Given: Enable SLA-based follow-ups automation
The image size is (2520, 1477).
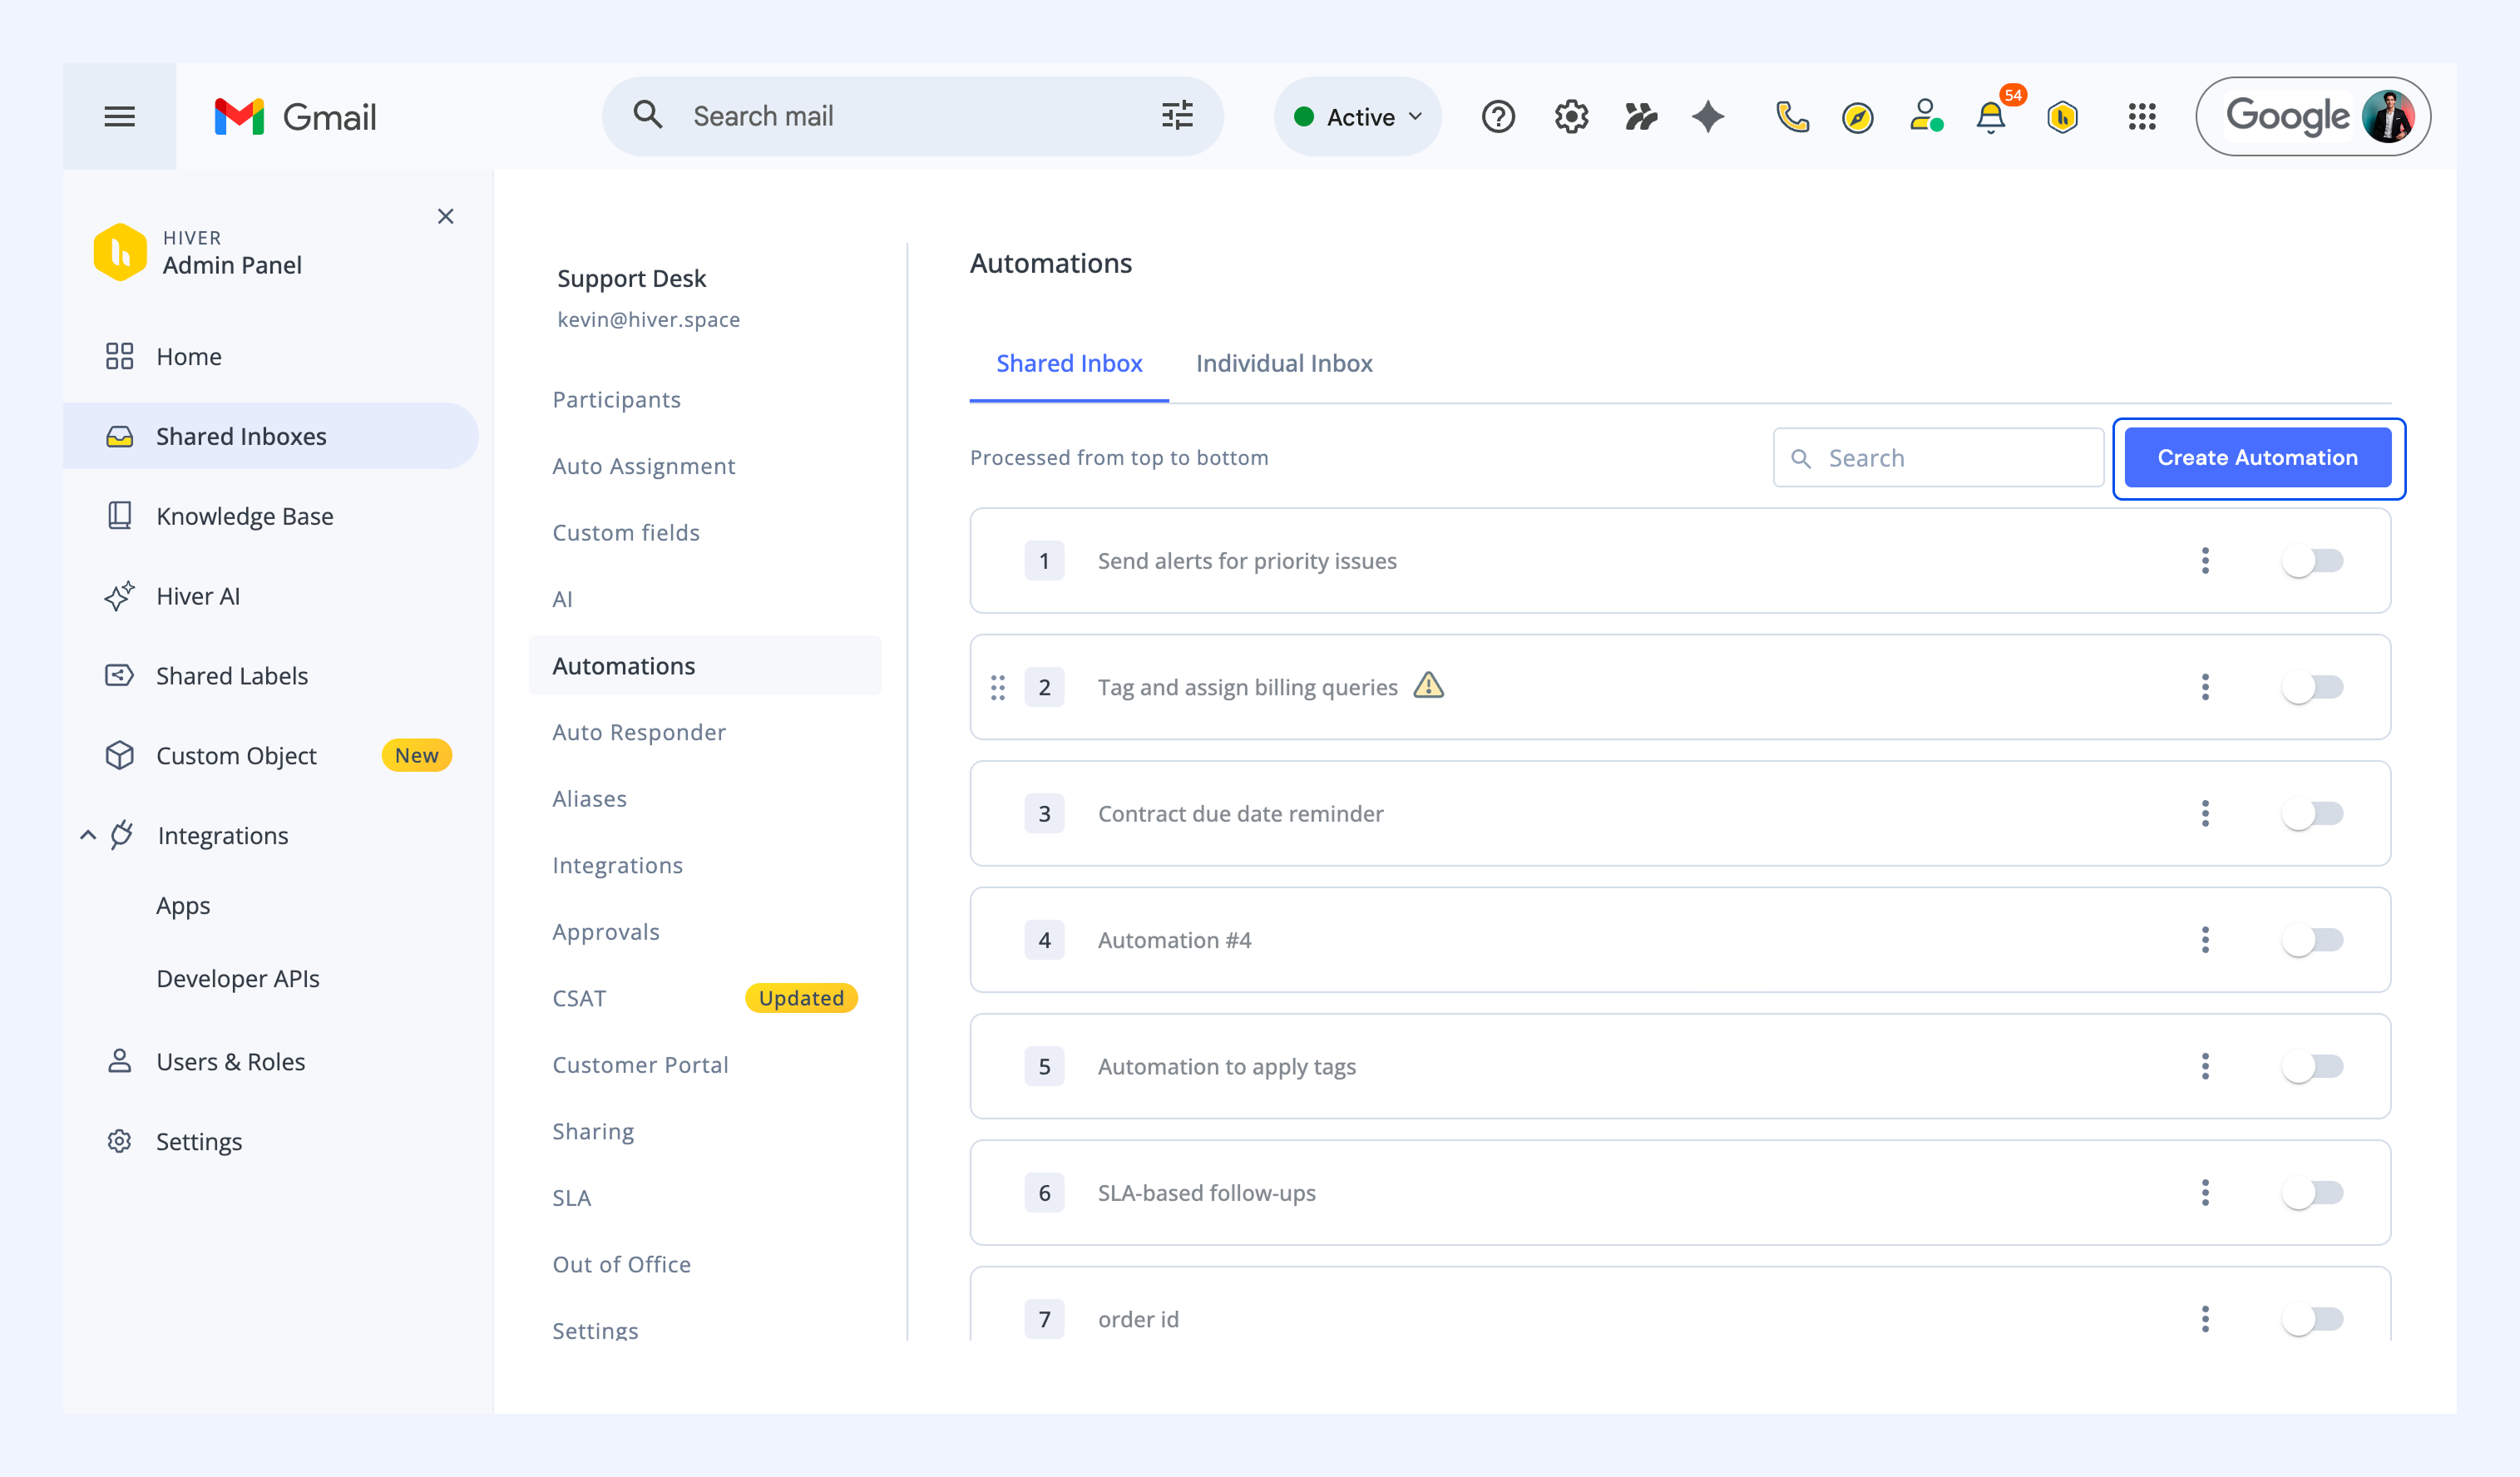Looking at the screenshot, I should tap(2312, 1193).
